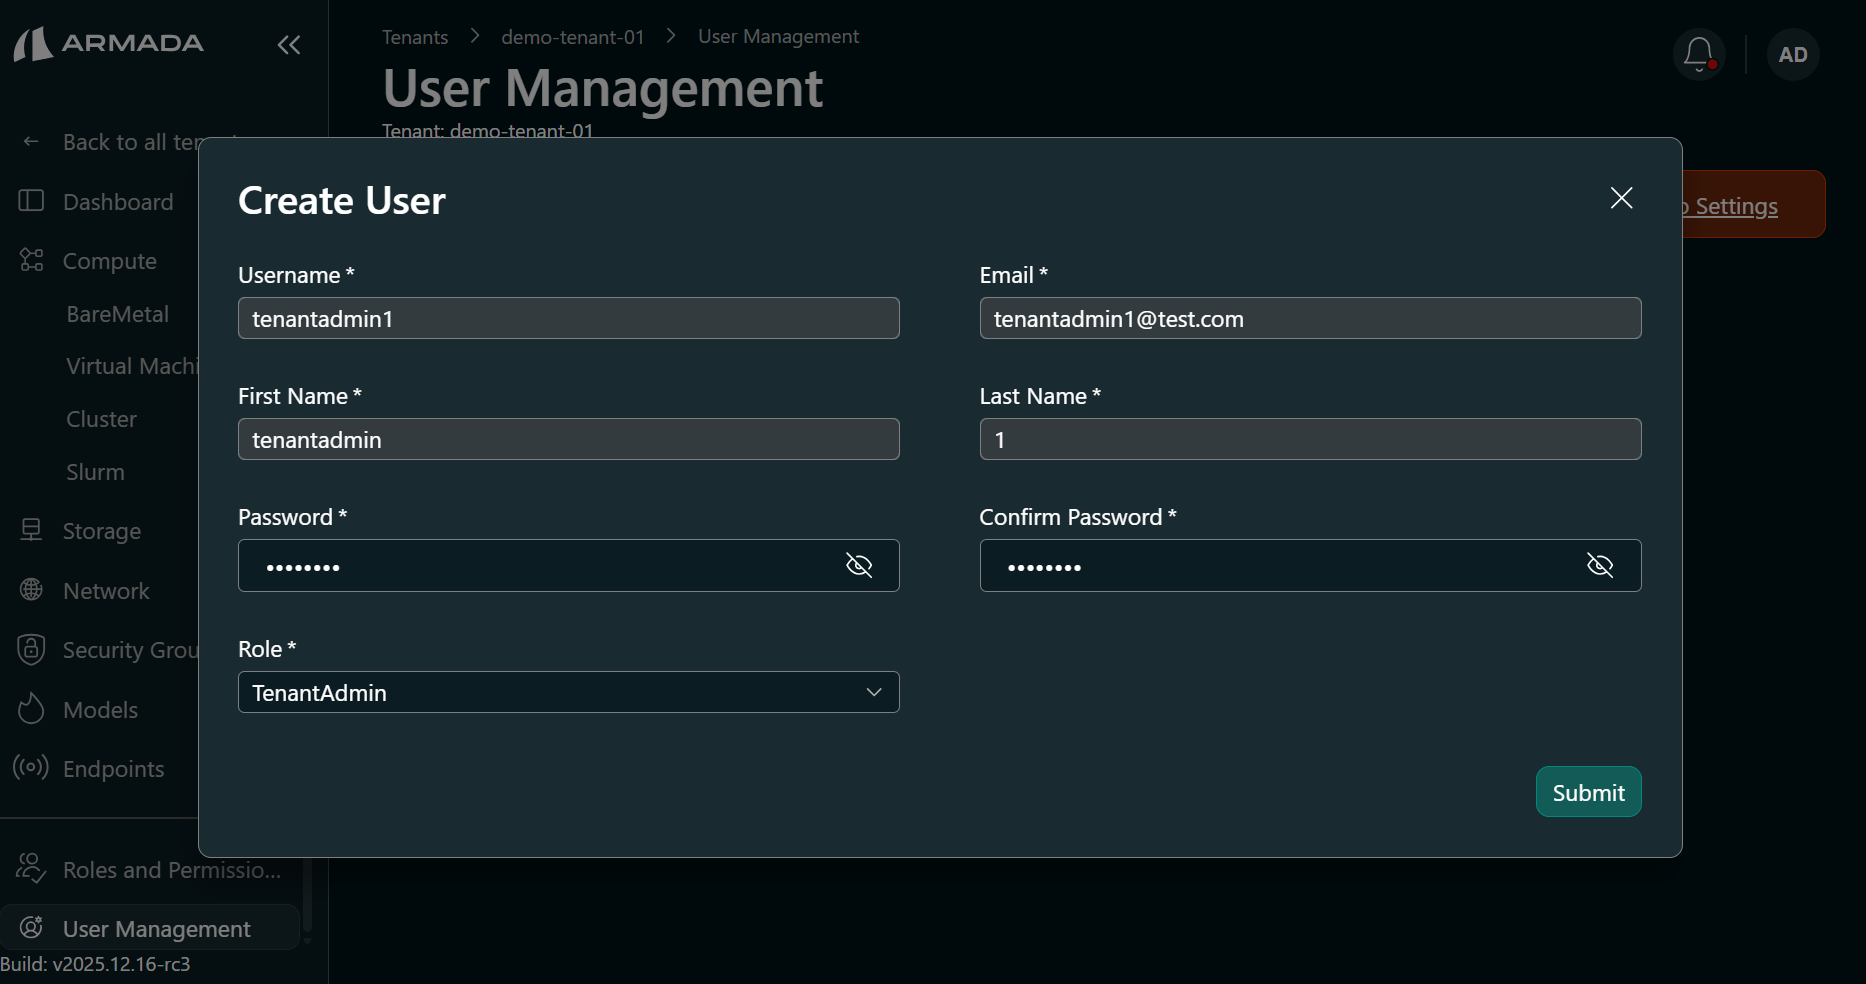Show the Confirm Password text
1866x984 pixels.
1600,565
